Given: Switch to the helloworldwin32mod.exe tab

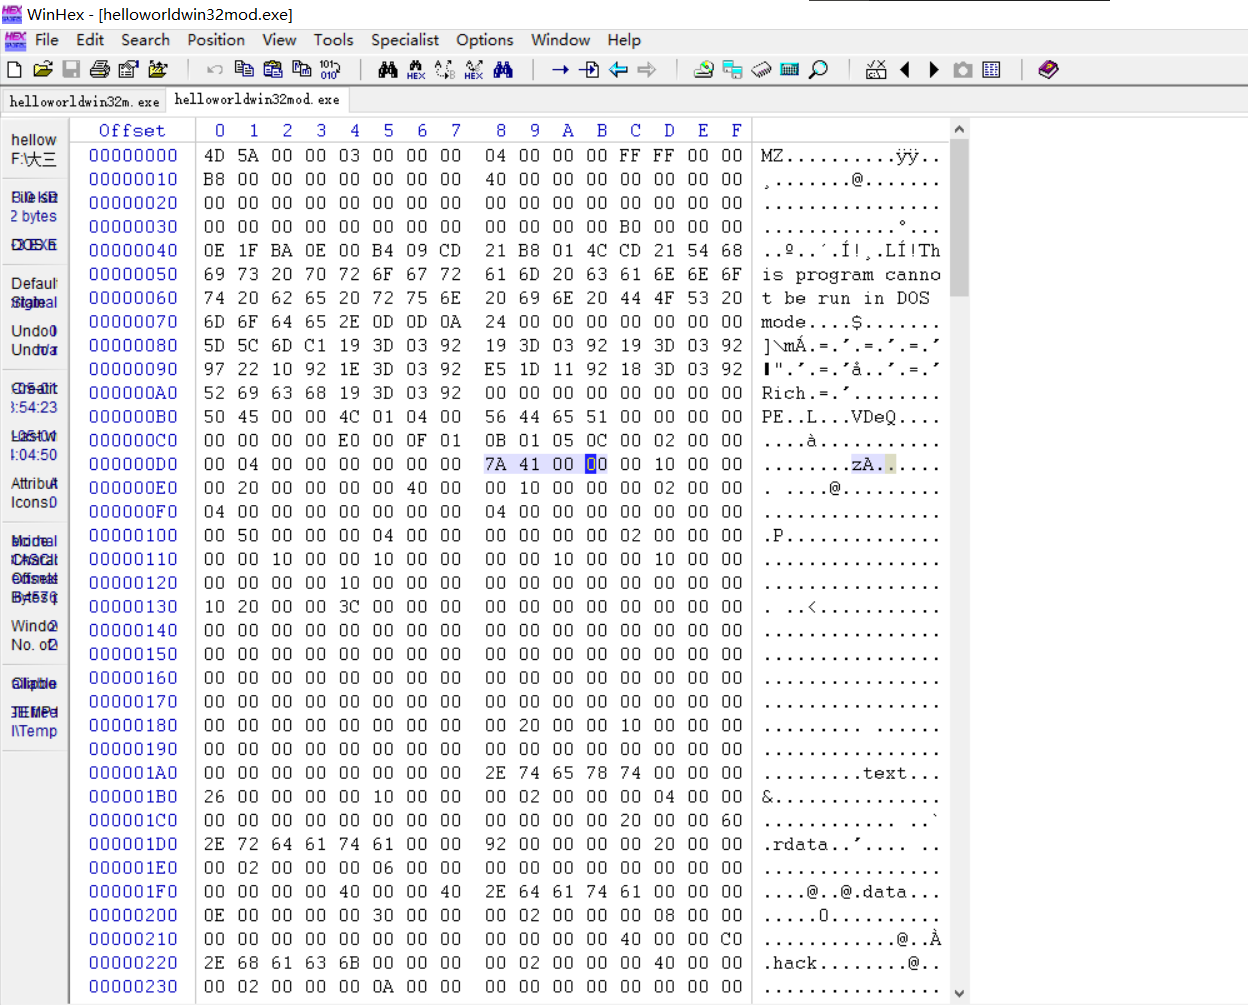Looking at the screenshot, I should click(x=257, y=99).
